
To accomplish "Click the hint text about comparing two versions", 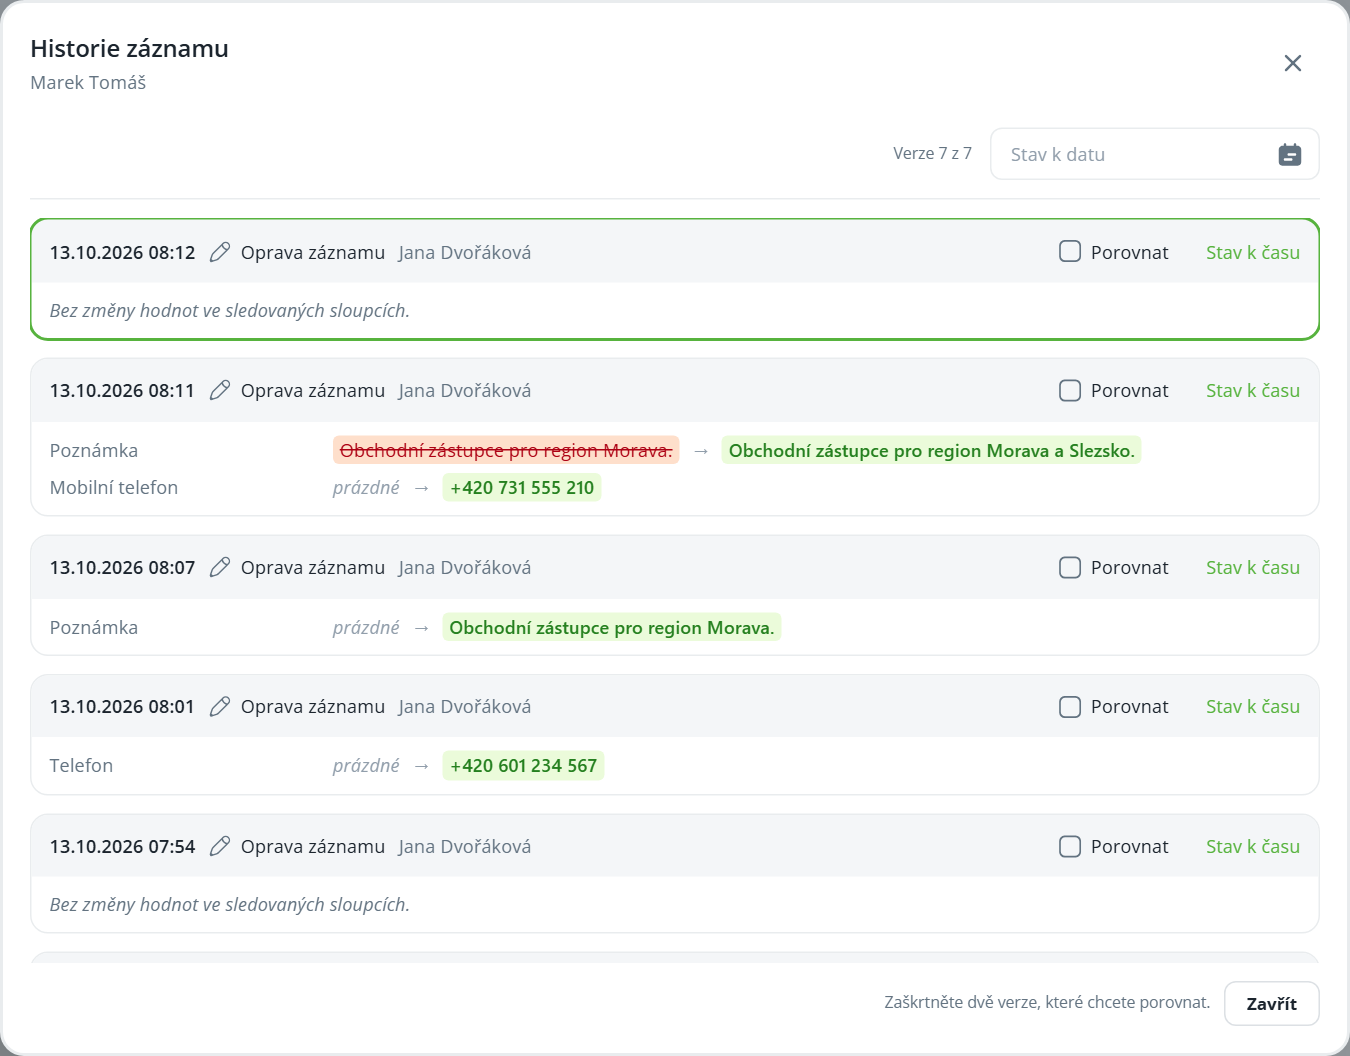I will pos(1047,1002).
